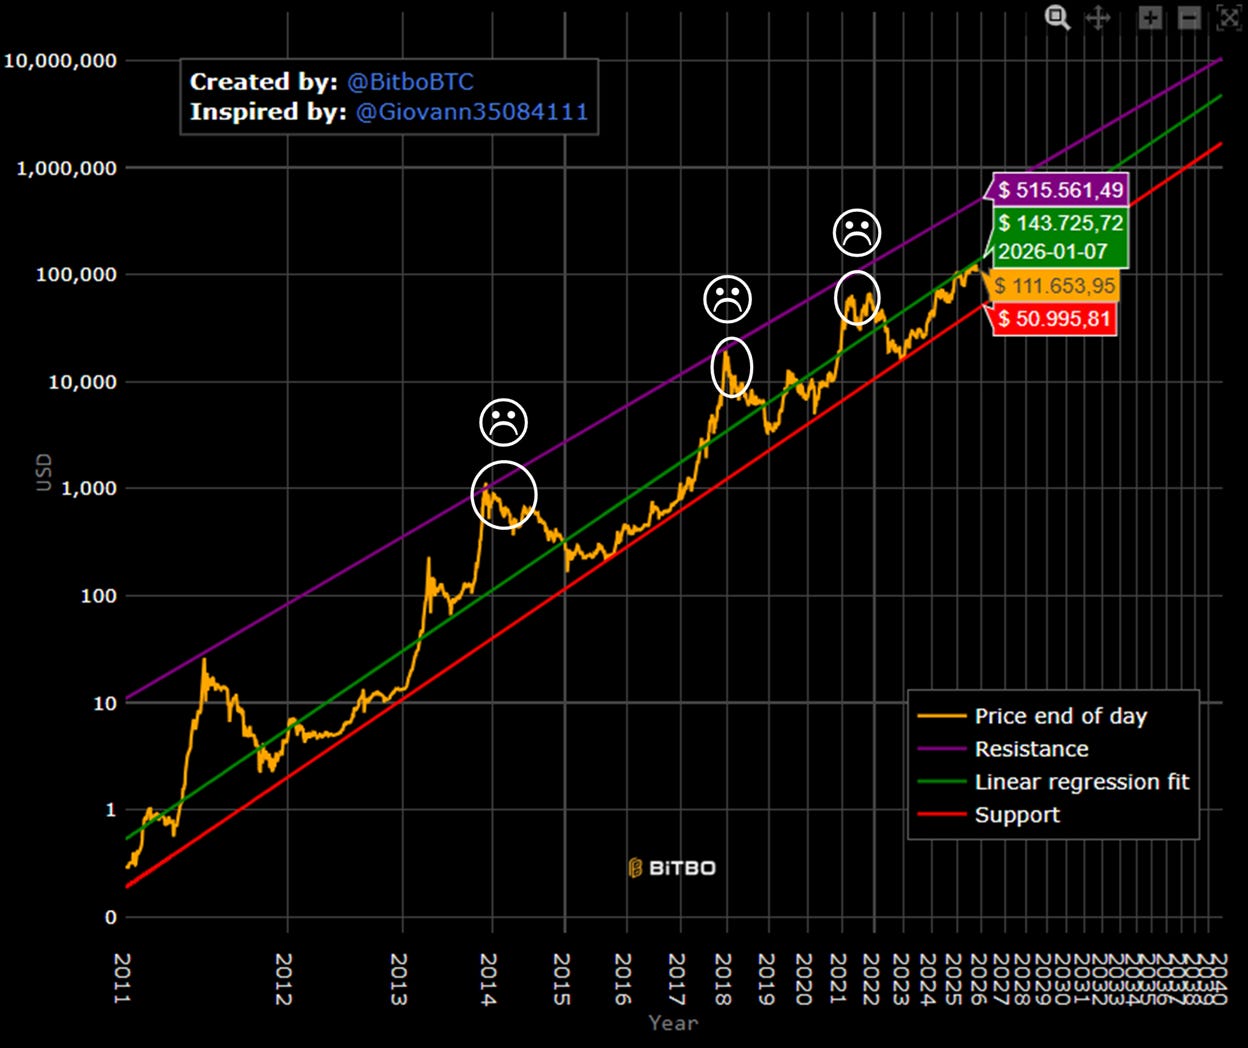Screen dimensions: 1248x1048
Task: Click the zoom-out button on the chart toolbar
Action: pyautogui.click(x=1190, y=18)
